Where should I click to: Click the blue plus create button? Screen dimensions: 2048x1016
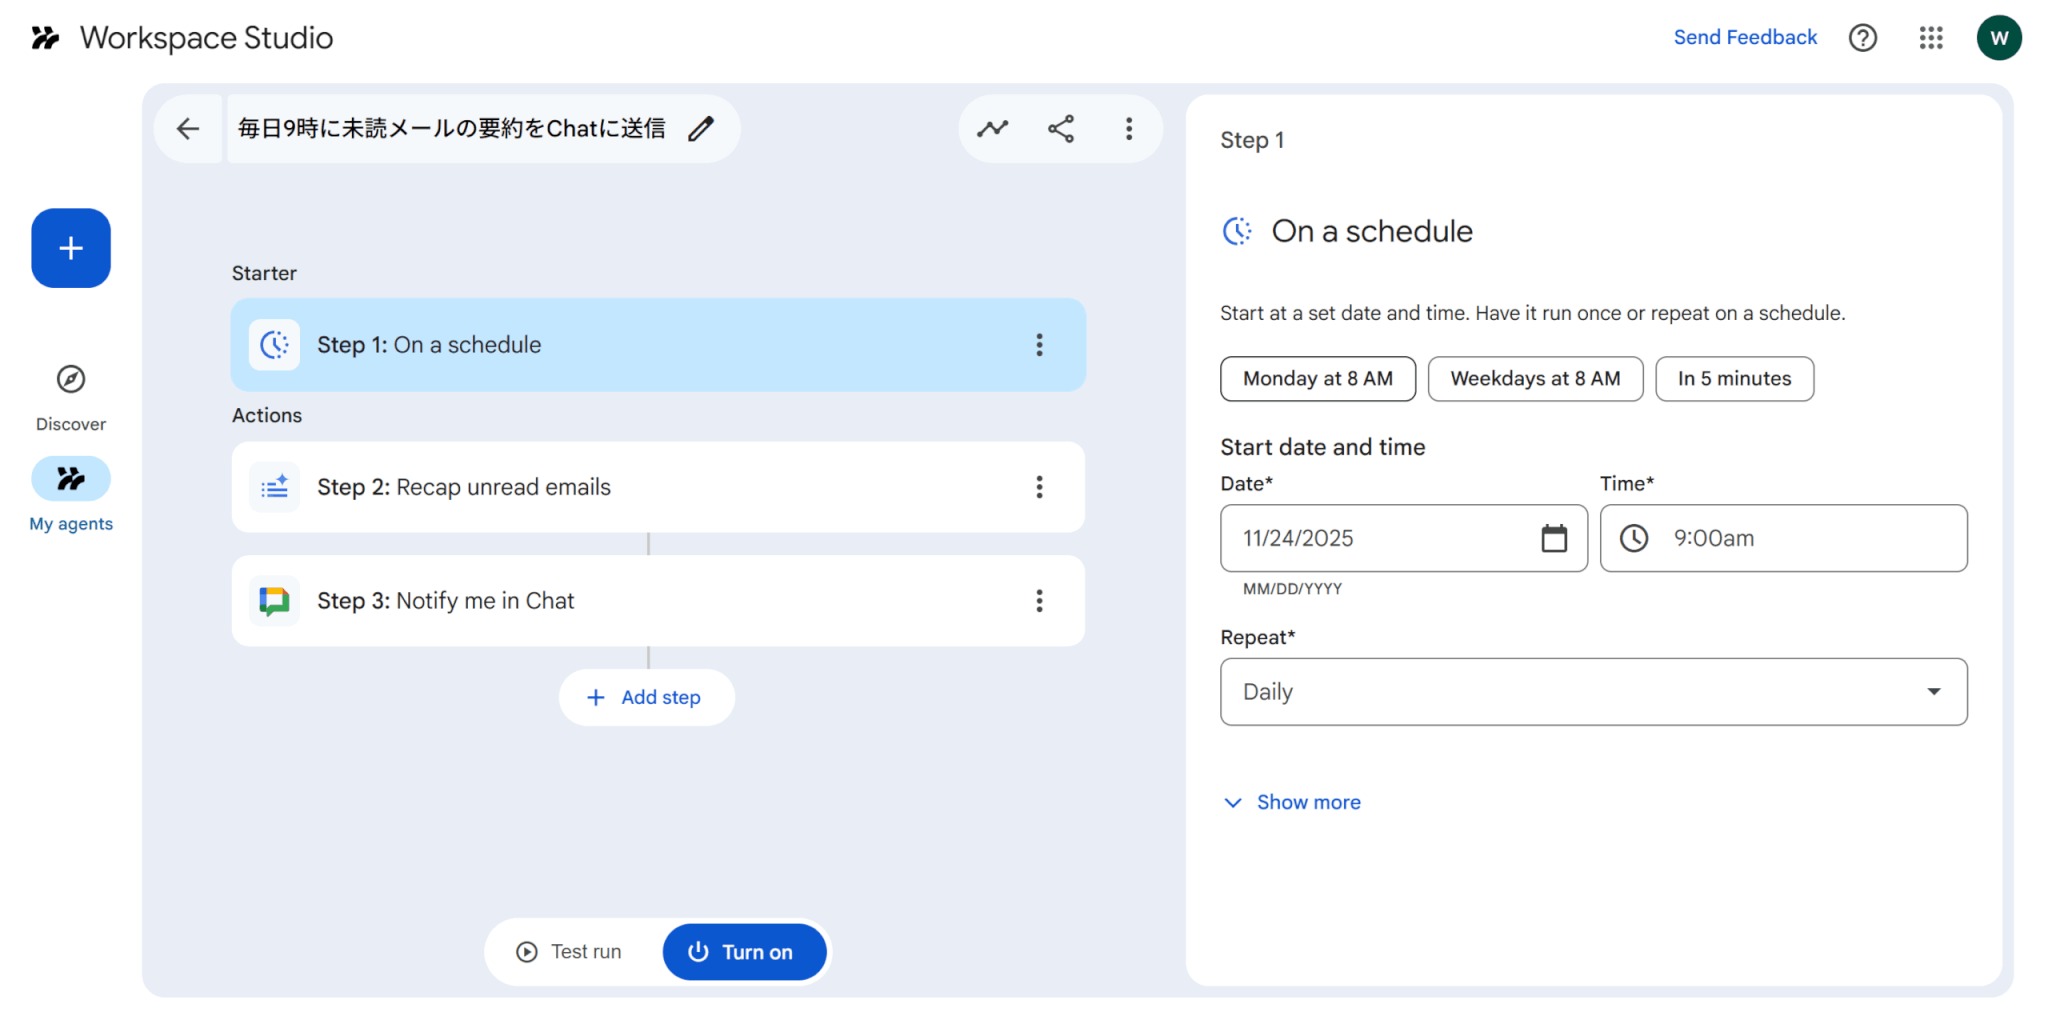tap(71, 248)
